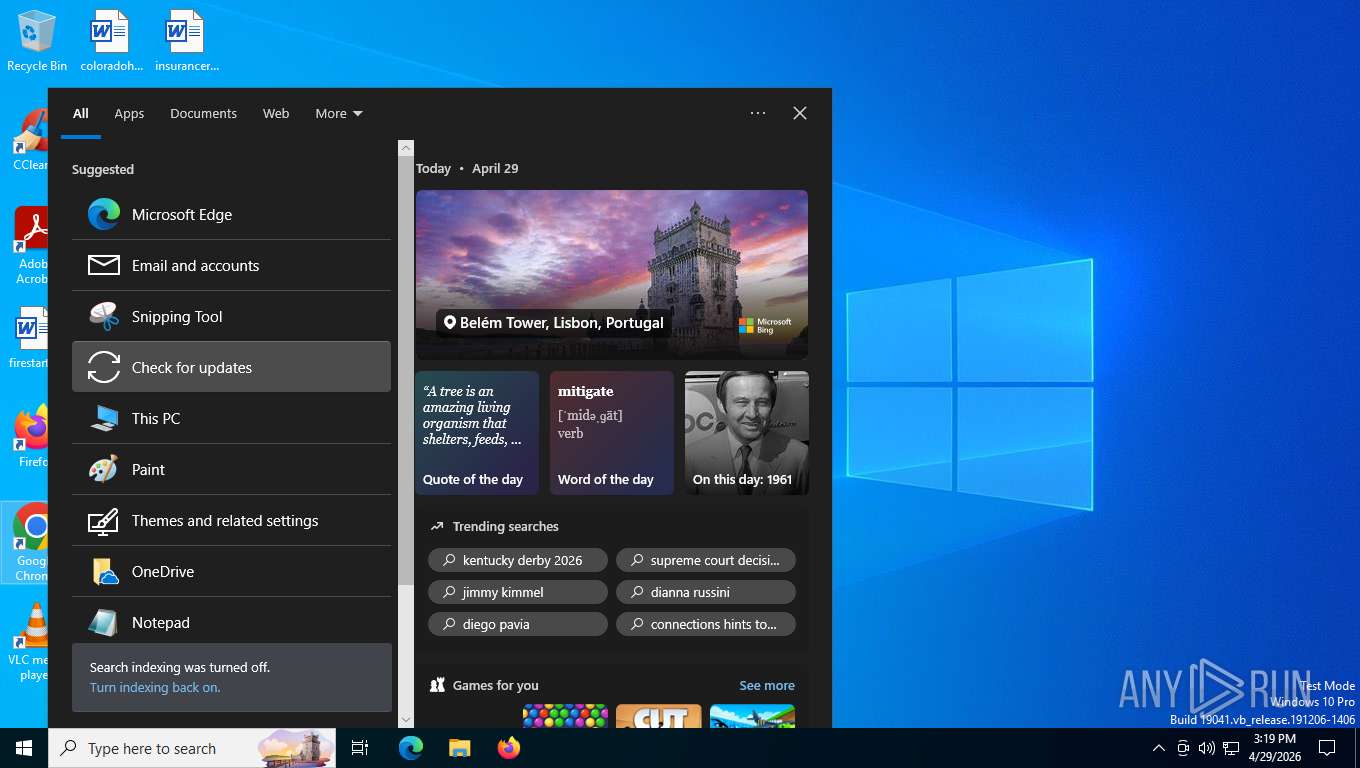Open the bubble shooter game thumbnail

[x=565, y=716]
